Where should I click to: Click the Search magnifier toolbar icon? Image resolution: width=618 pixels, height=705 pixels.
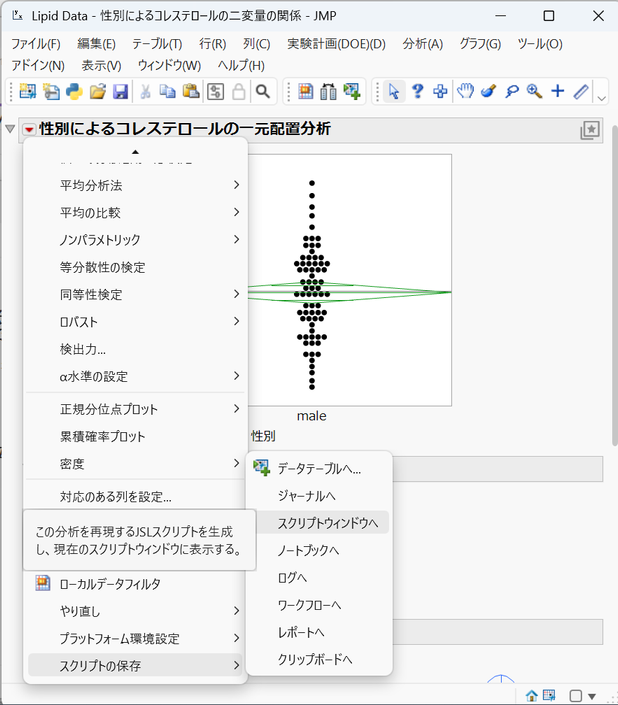(262, 92)
